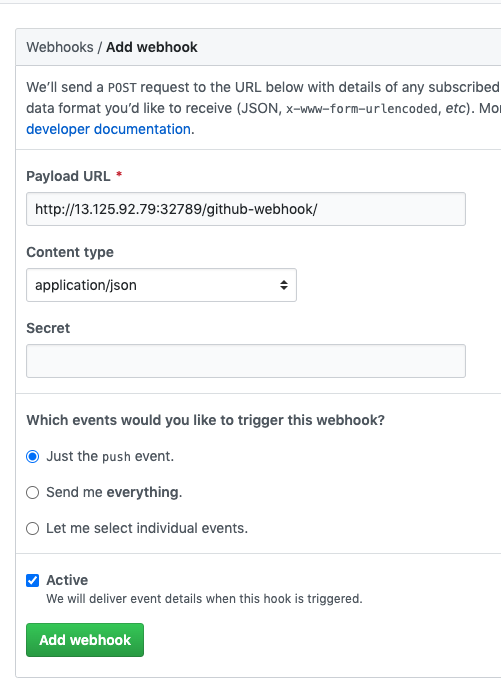501x689 pixels.
Task: Click 'Let me select individual events.' label text
Action: (x=147, y=528)
